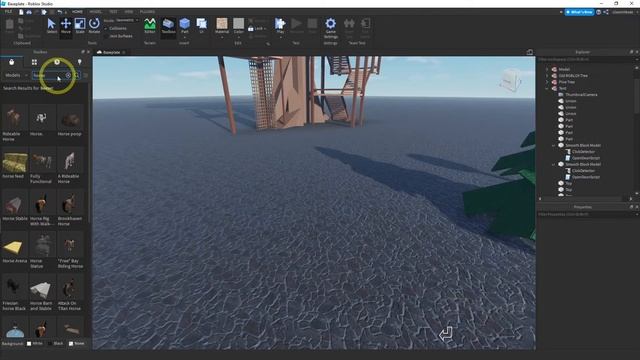This screenshot has width=640, height=360.
Task: Clear the Toolbox search field text
Action: pos(68,75)
